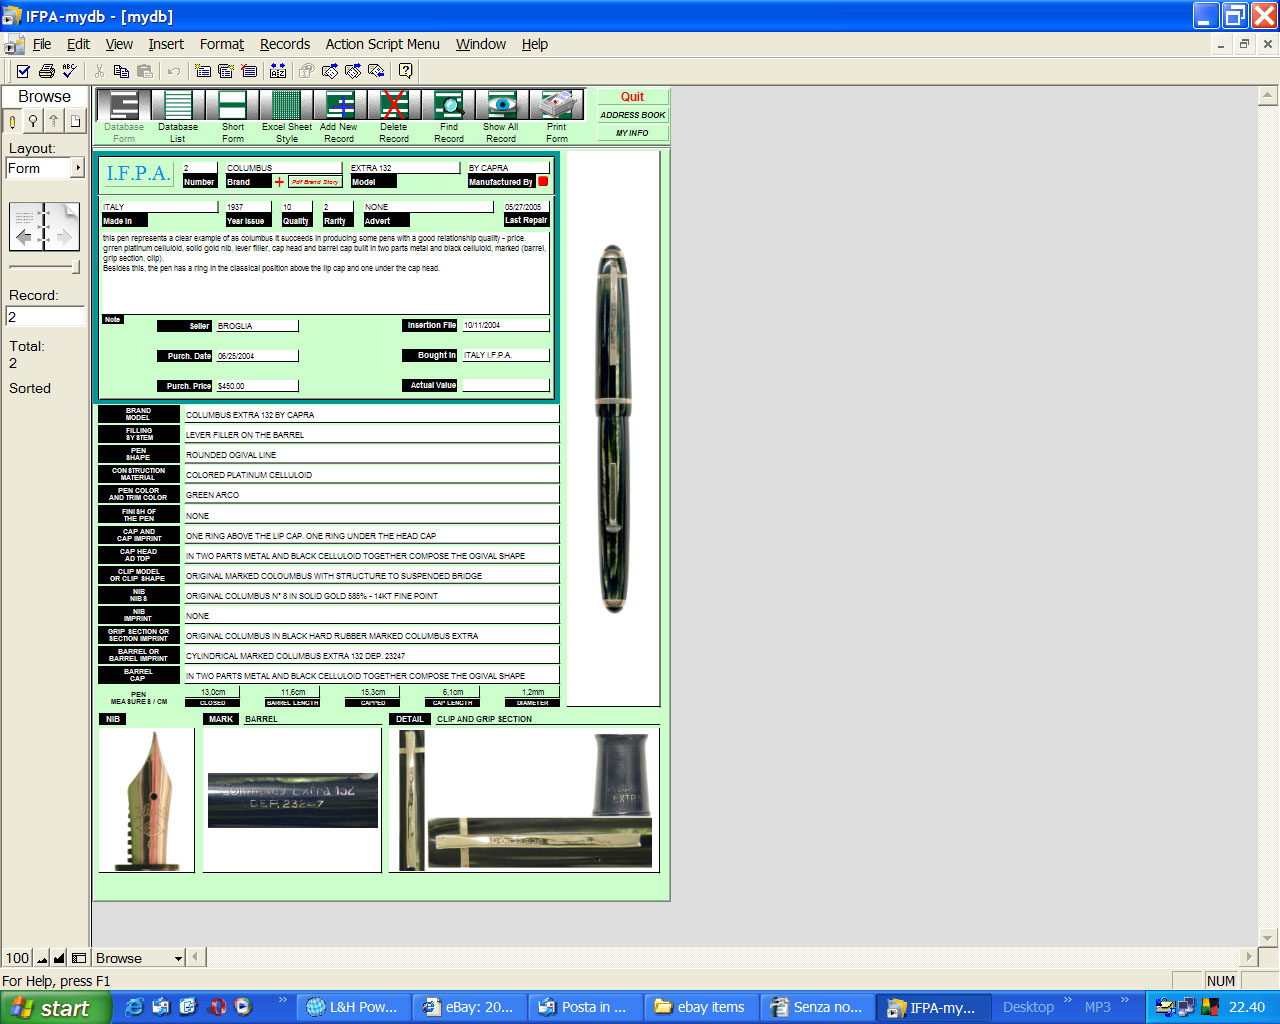Open Excel Sheet Style view
This screenshot has height=1024, width=1280.
click(286, 105)
